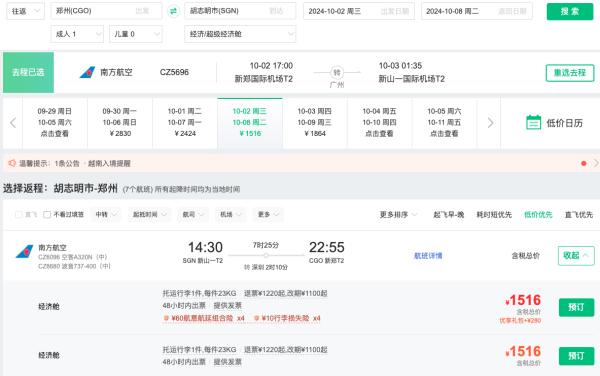The width and height of the screenshot is (600, 376).
Task: Book second economy fare with 预订
Action: click(576, 356)
